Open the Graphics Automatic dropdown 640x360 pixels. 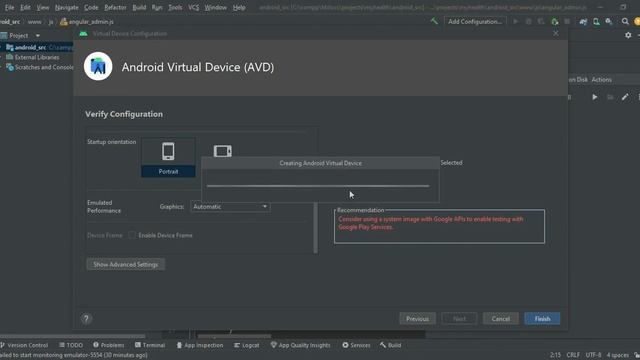point(230,207)
